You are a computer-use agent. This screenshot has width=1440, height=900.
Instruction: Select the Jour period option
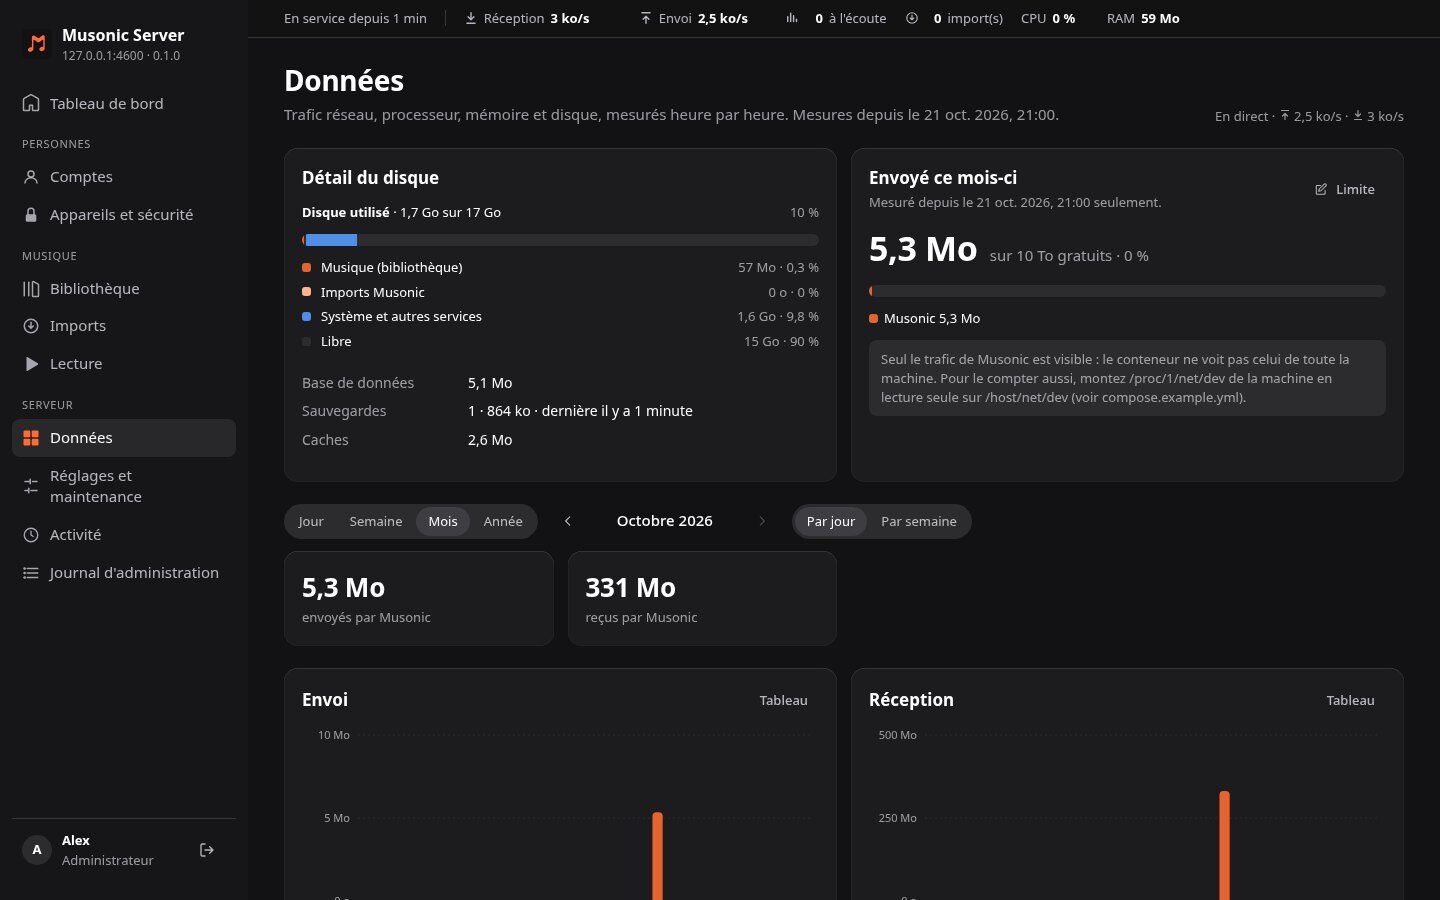[311, 521]
